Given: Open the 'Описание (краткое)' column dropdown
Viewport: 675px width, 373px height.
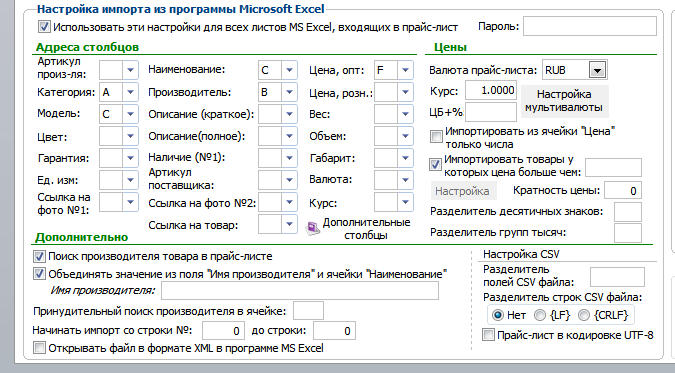Looking at the screenshot, I should (x=289, y=114).
